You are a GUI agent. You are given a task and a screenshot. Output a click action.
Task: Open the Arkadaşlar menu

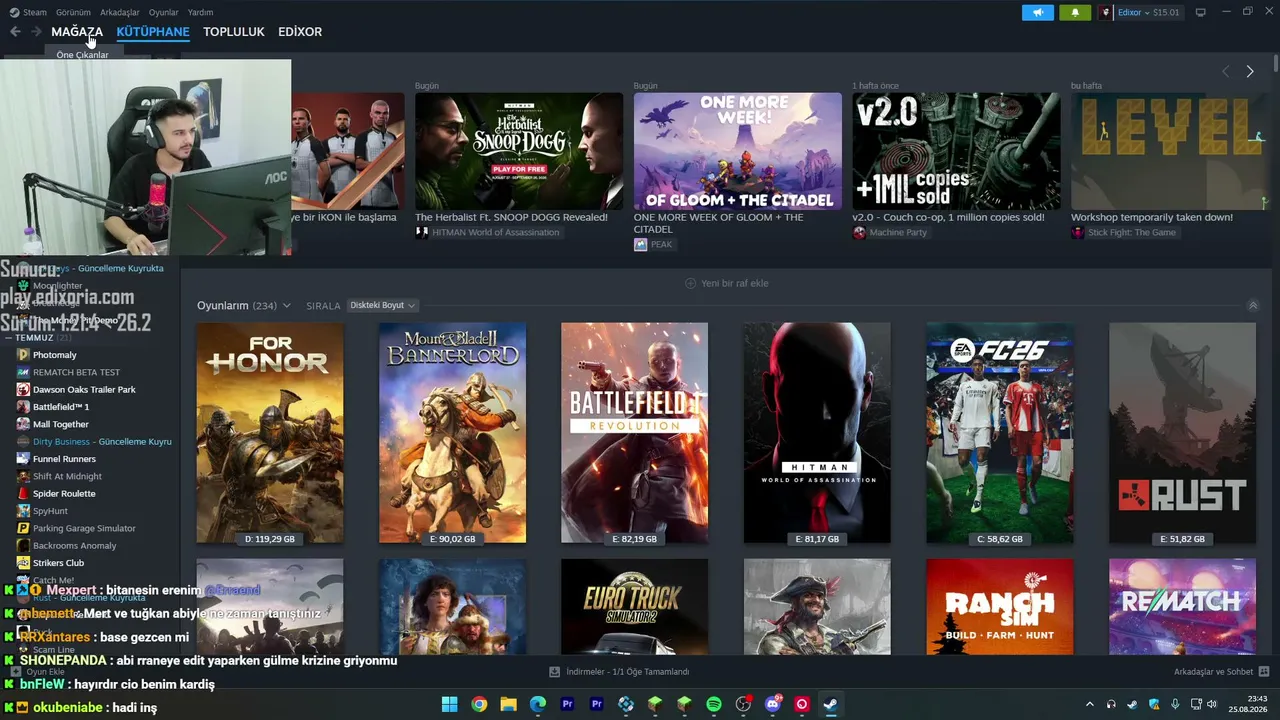120,12
